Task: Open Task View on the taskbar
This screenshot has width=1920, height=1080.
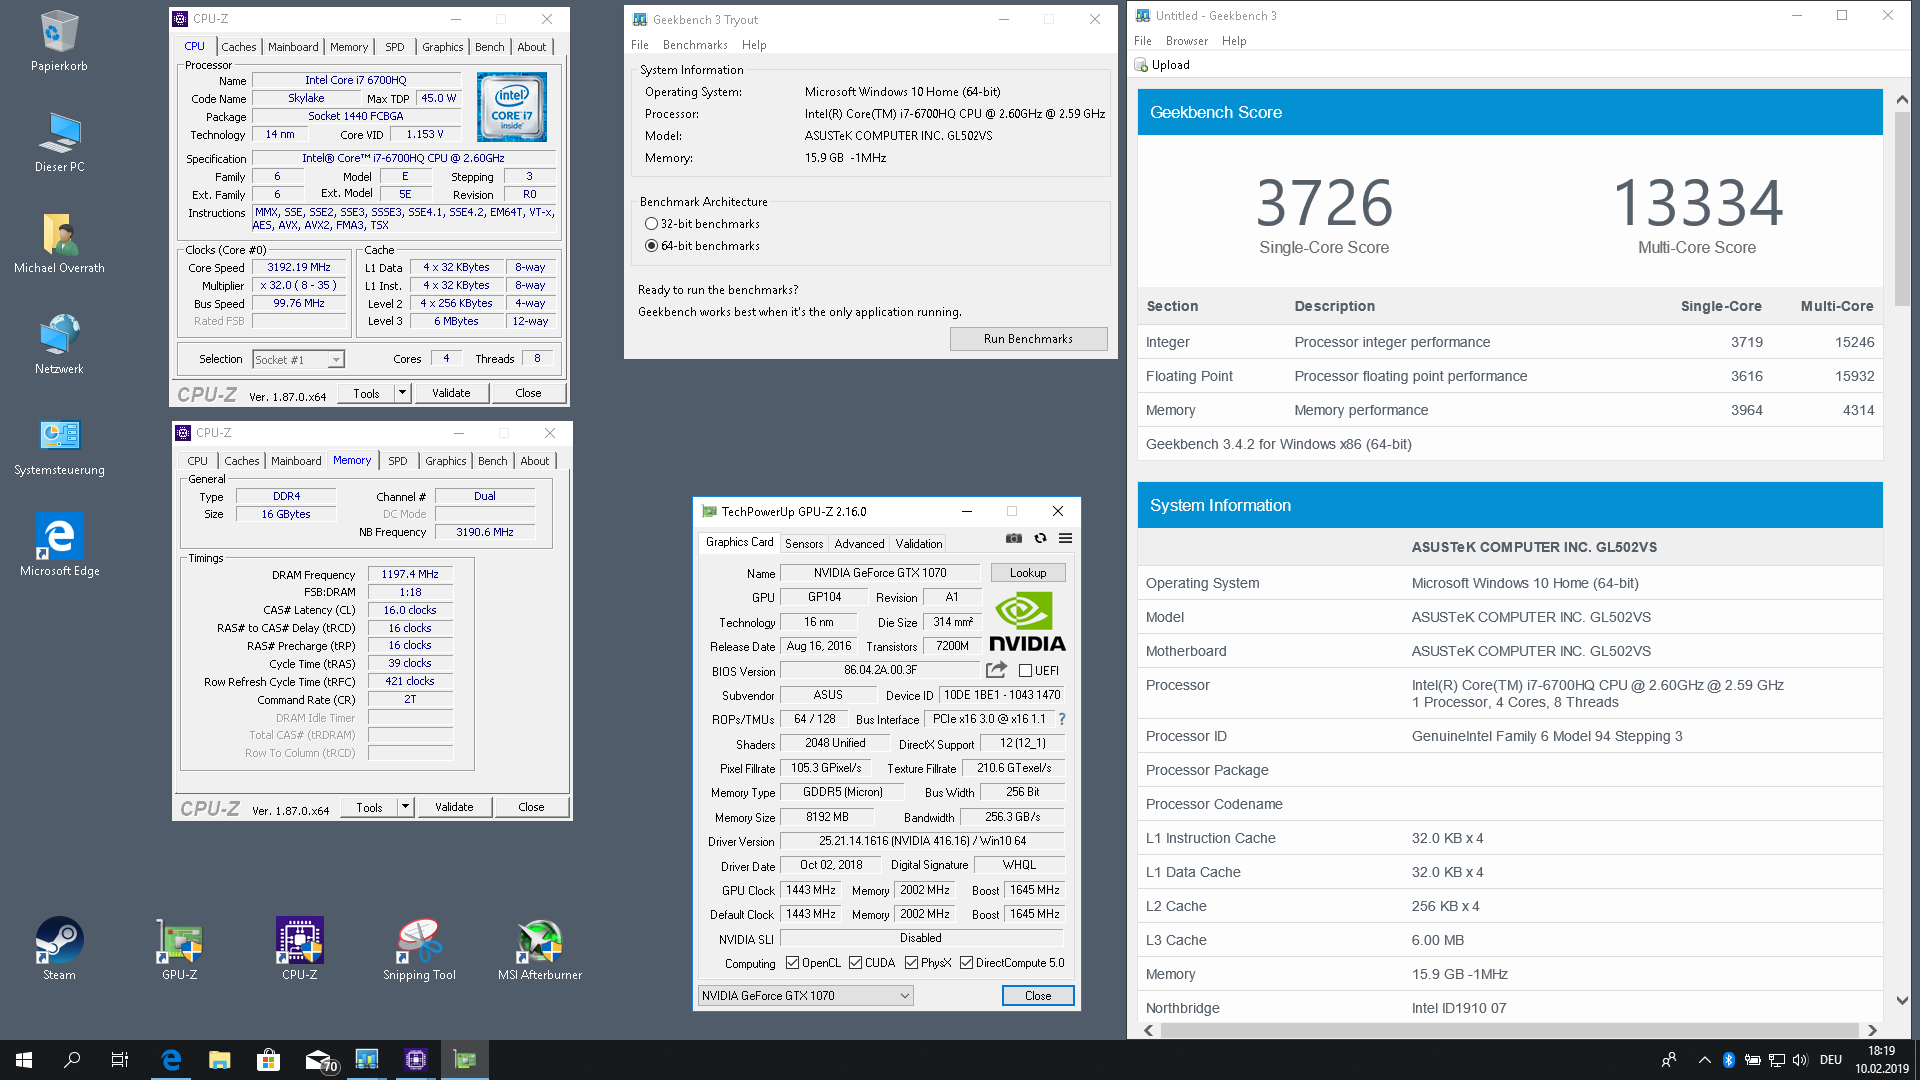Action: (120, 1060)
